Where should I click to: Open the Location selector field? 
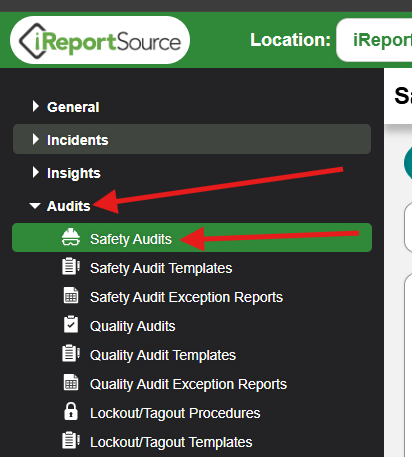pos(374,40)
